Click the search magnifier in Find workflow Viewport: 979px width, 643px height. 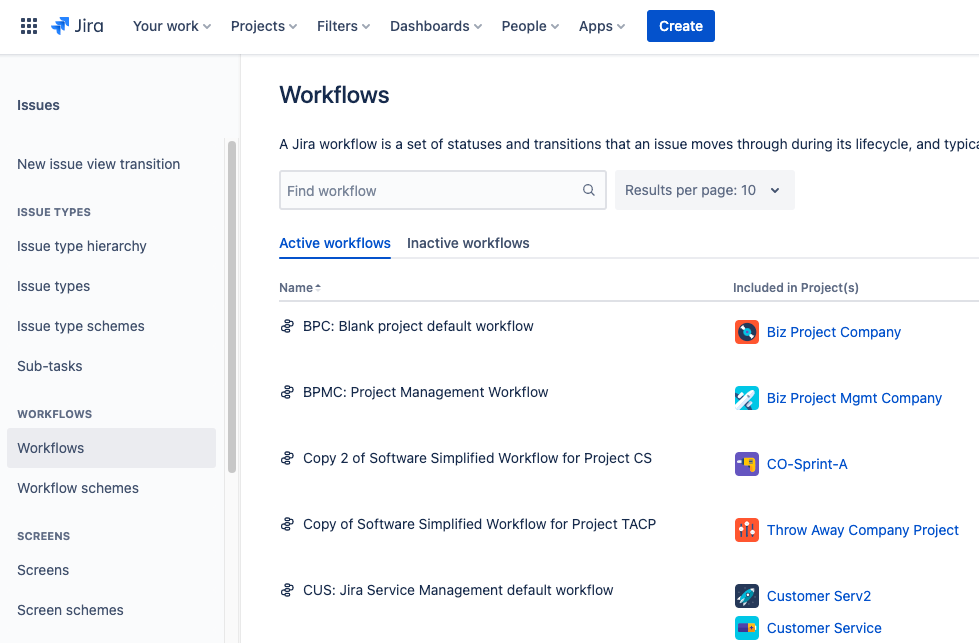pos(589,190)
